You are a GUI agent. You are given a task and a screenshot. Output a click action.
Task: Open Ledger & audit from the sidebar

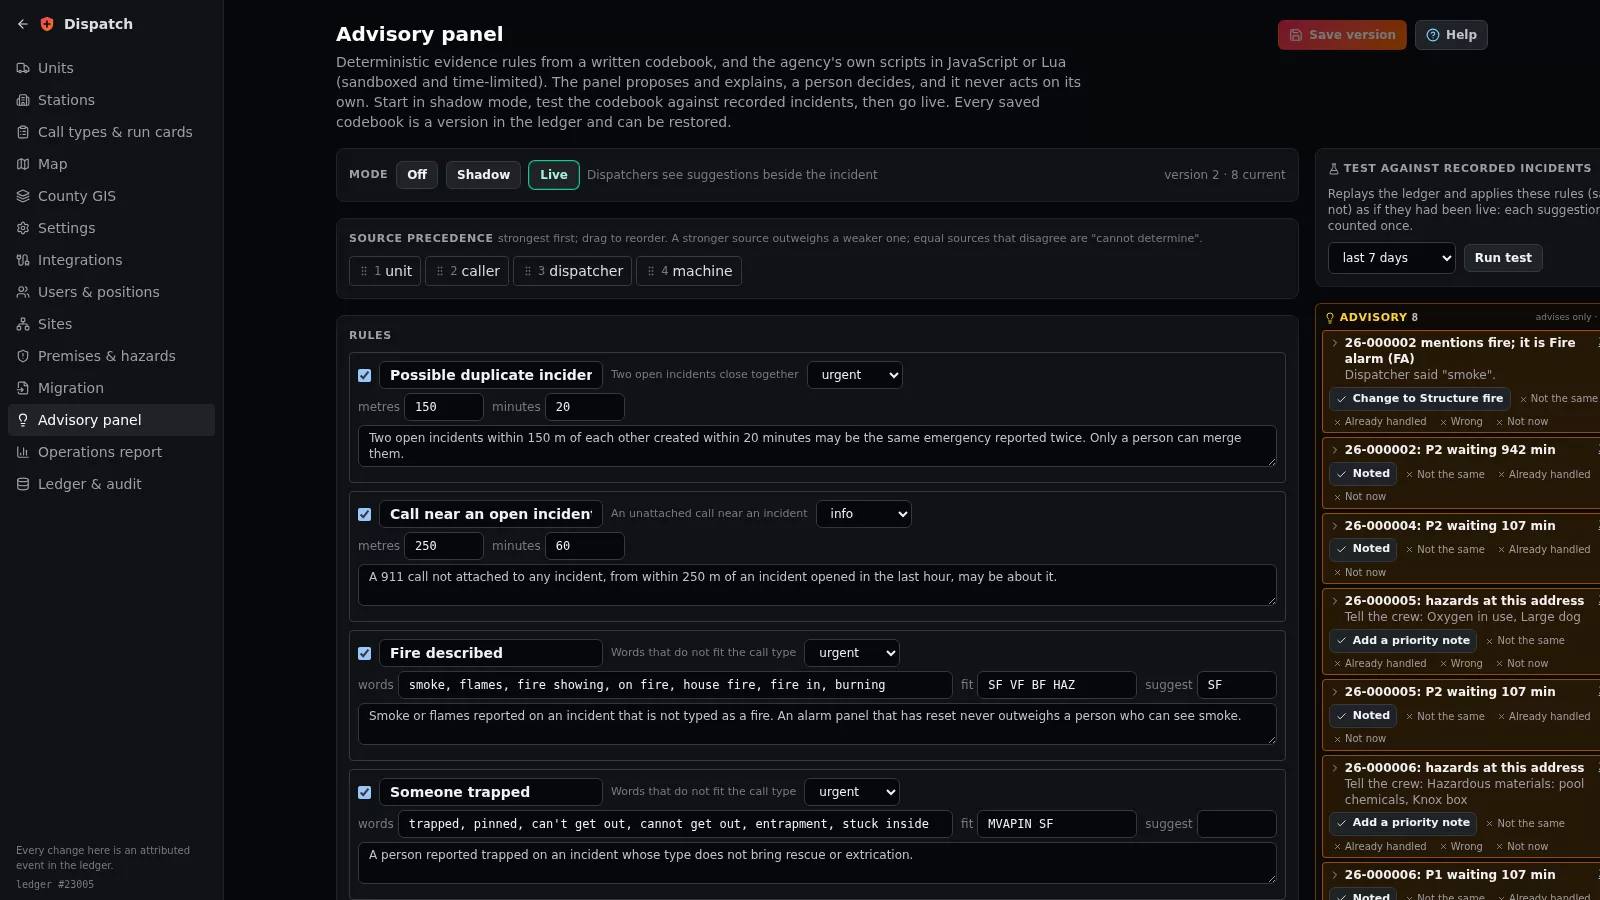click(x=111, y=484)
